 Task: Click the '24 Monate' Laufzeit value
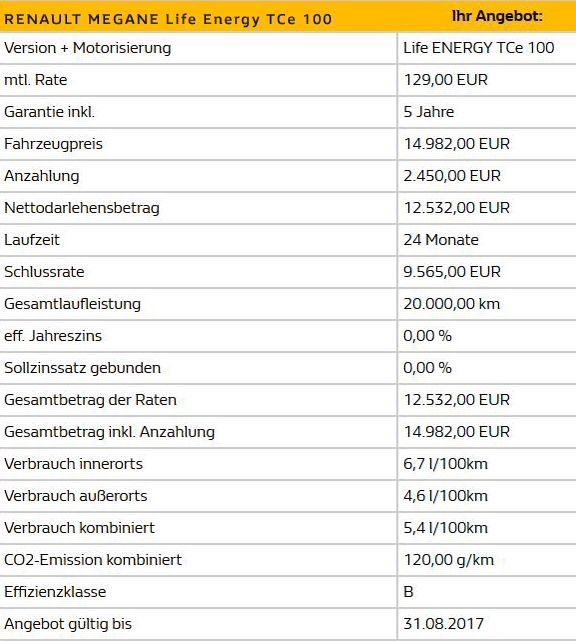click(x=441, y=240)
